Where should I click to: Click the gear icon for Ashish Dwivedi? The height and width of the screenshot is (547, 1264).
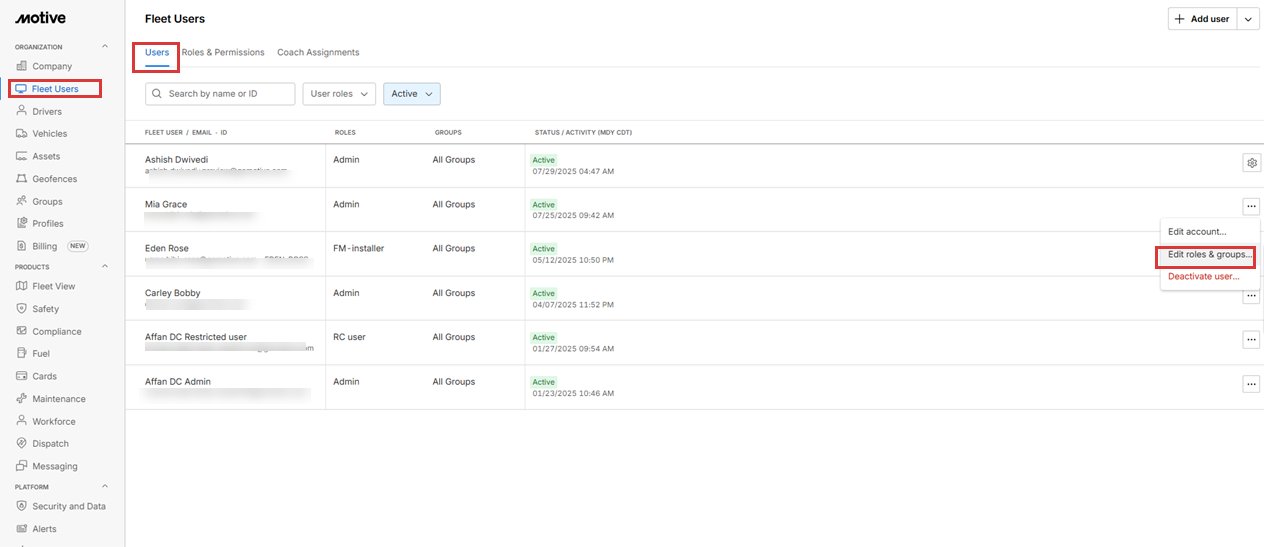(x=1251, y=162)
